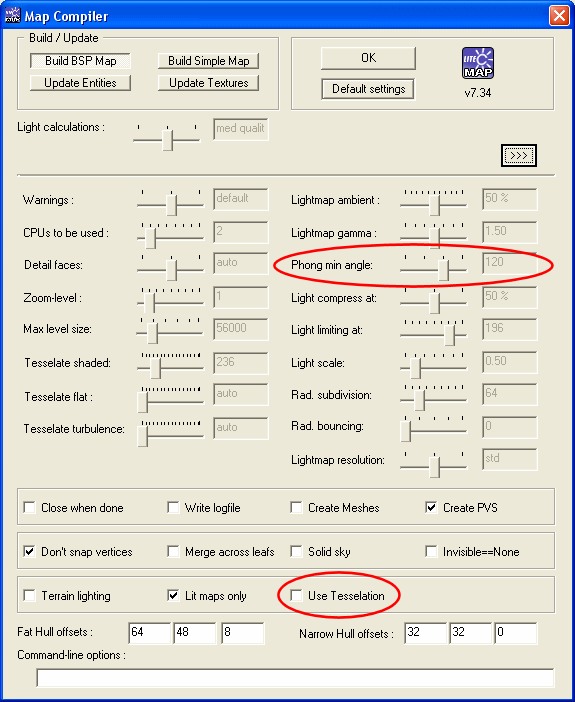Click Narrow Hull offset field with 0
The image size is (575, 702).
[x=515, y=633]
